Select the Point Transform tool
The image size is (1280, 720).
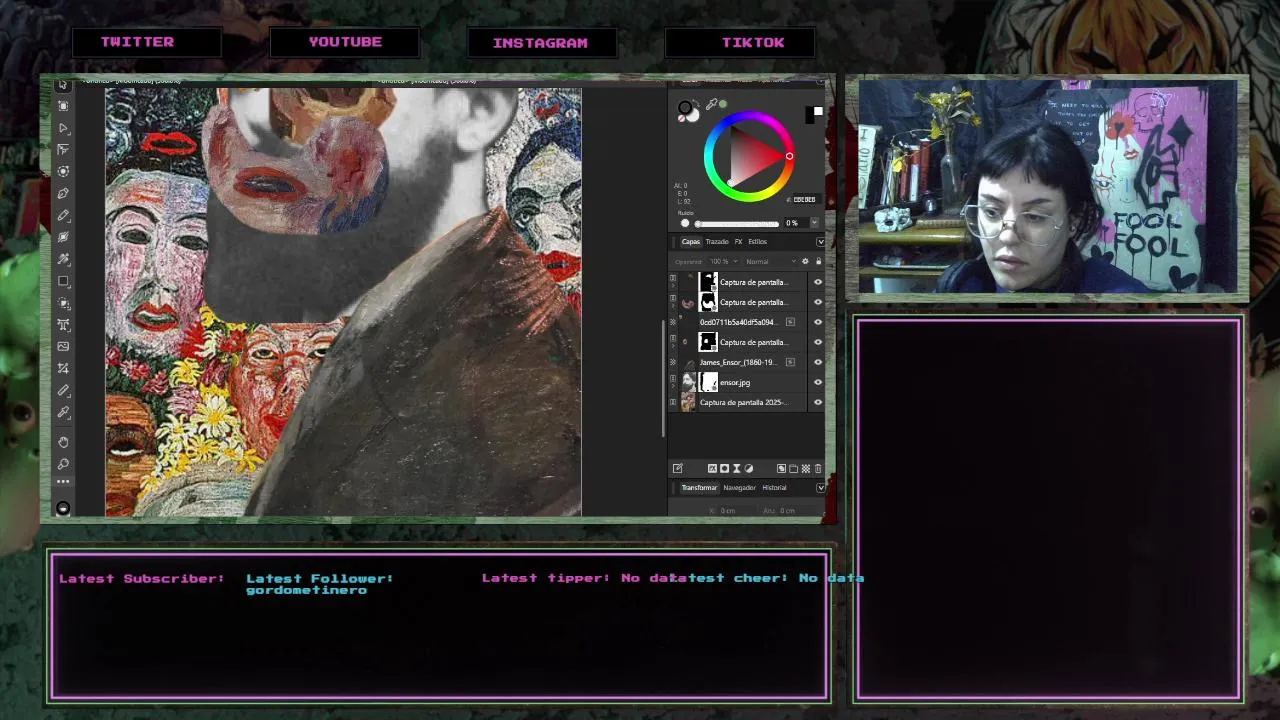point(63,150)
